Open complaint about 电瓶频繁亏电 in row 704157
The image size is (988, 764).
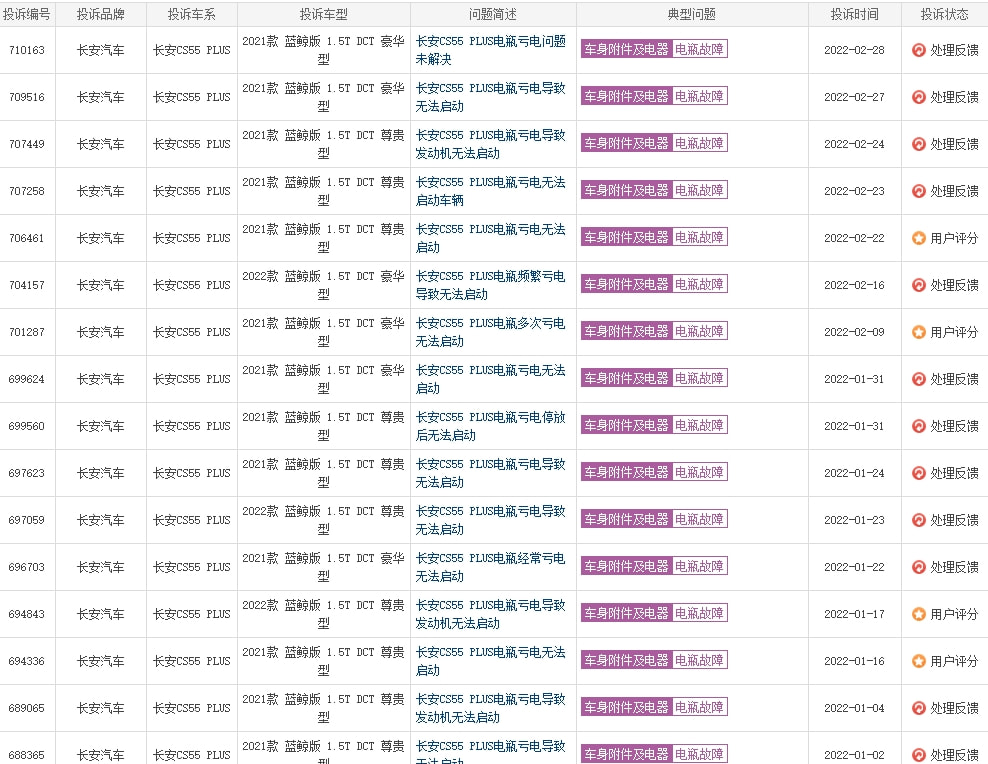pyautogui.click(x=490, y=285)
